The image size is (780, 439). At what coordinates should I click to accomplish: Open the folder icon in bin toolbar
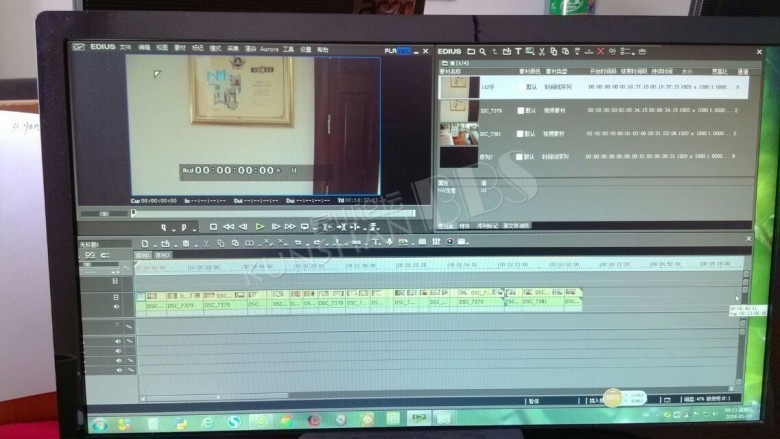coord(470,51)
